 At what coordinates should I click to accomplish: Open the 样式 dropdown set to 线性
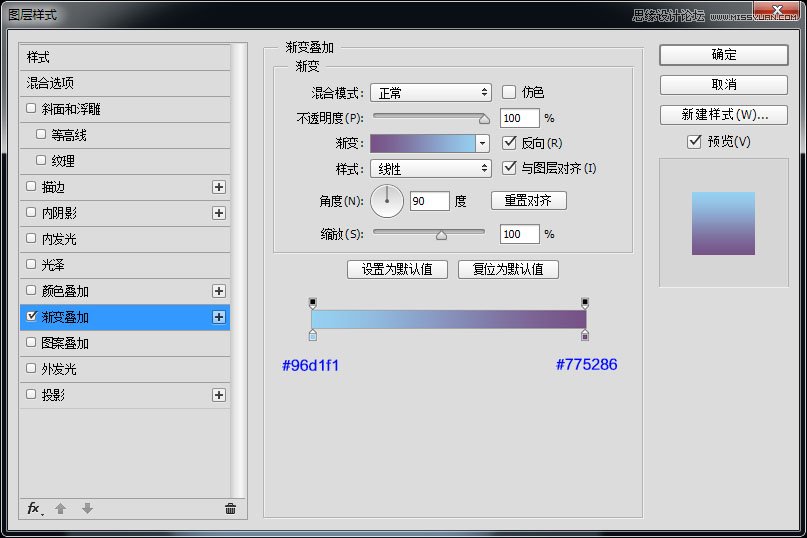point(431,168)
